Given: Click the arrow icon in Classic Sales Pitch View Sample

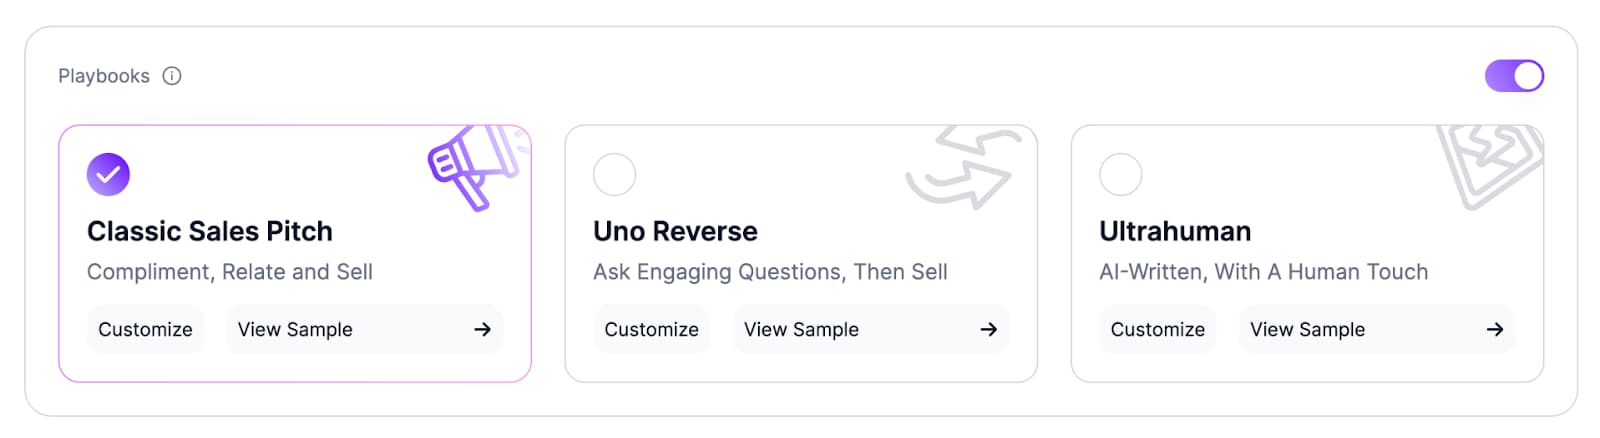Looking at the screenshot, I should click(x=482, y=329).
